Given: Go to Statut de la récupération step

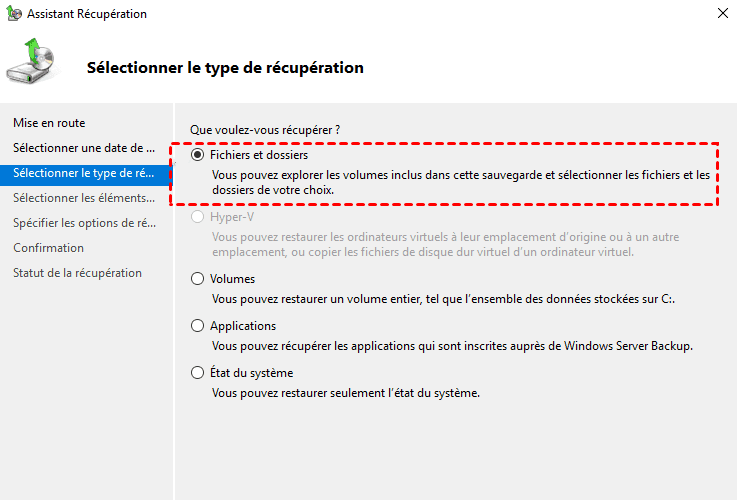Looking at the screenshot, I should [x=77, y=273].
